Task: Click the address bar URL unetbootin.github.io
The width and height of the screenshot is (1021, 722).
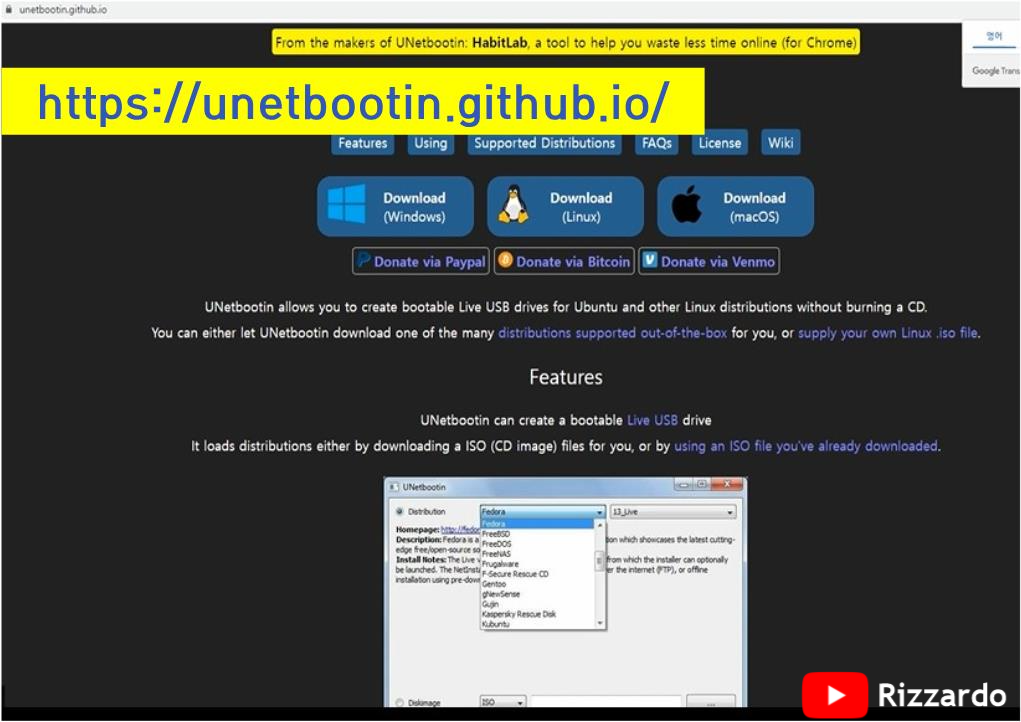Action: pos(63,10)
